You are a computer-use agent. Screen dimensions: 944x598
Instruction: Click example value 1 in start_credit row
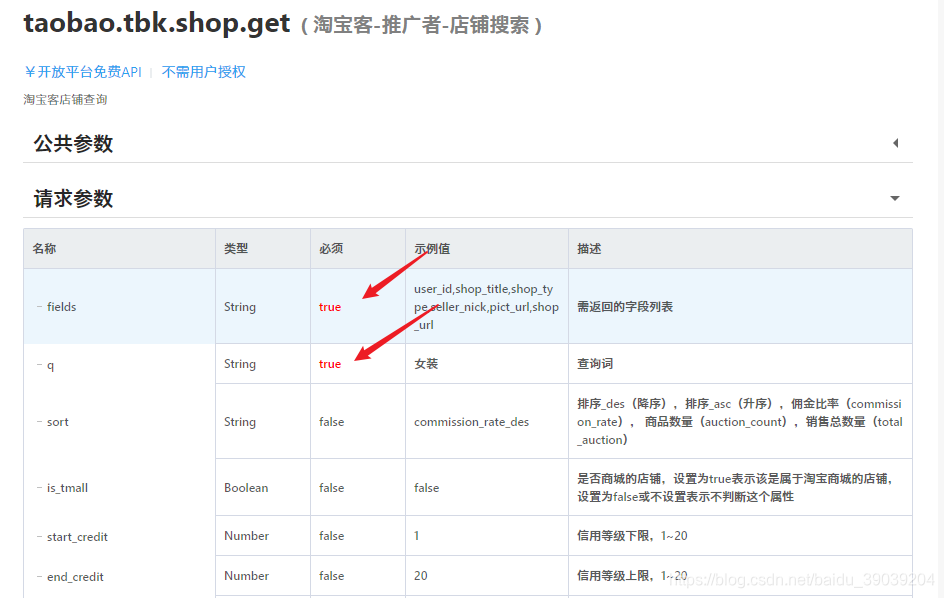[x=417, y=536]
